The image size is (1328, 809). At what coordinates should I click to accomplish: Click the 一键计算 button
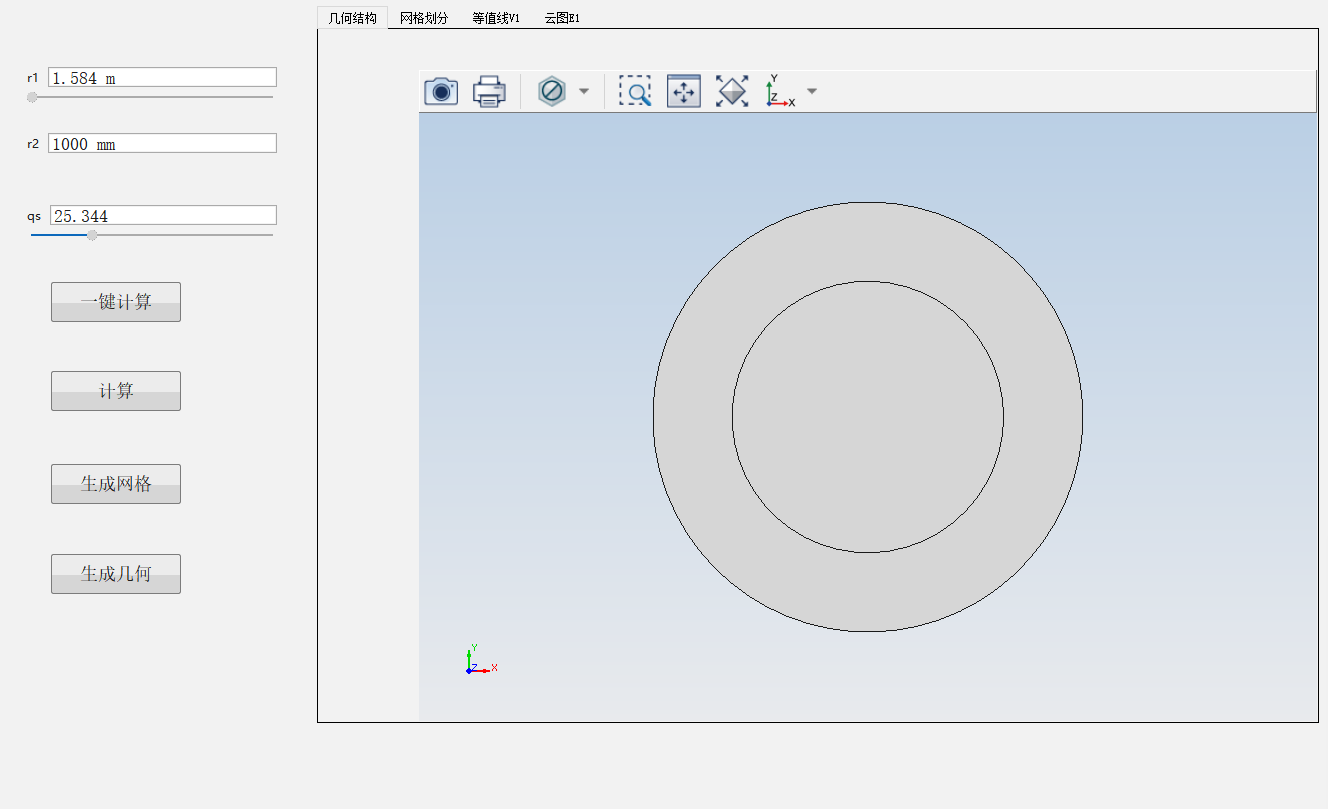(116, 302)
